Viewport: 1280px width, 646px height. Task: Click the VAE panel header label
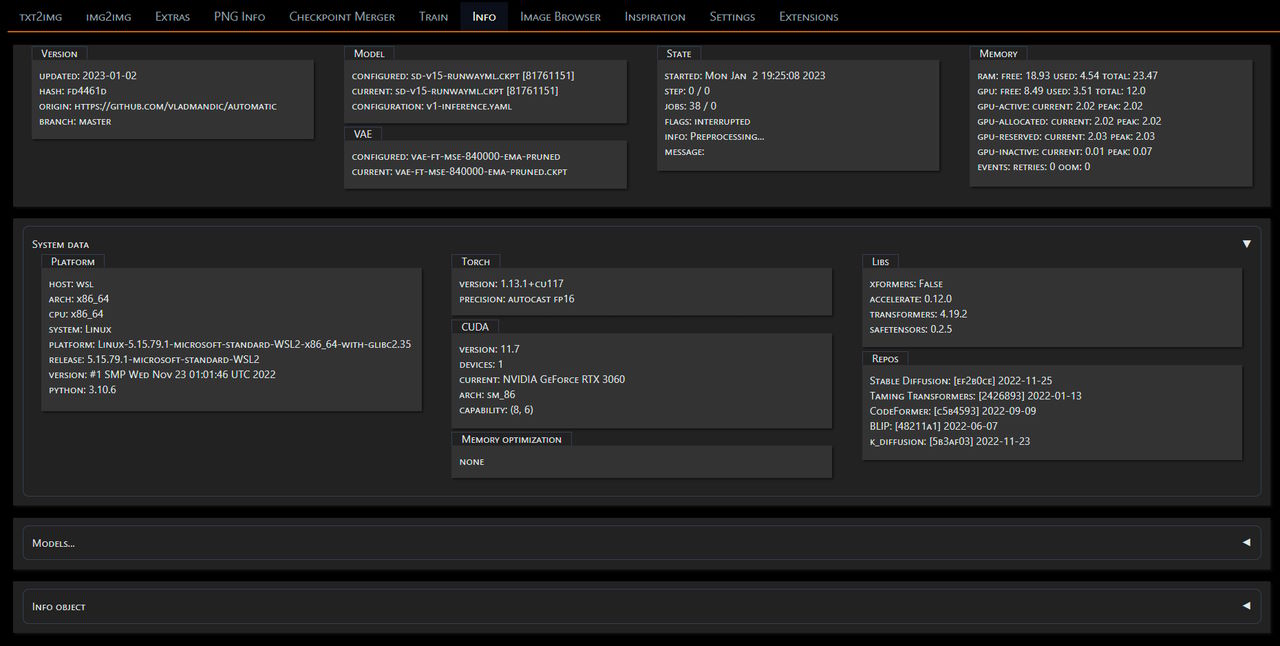coord(362,133)
